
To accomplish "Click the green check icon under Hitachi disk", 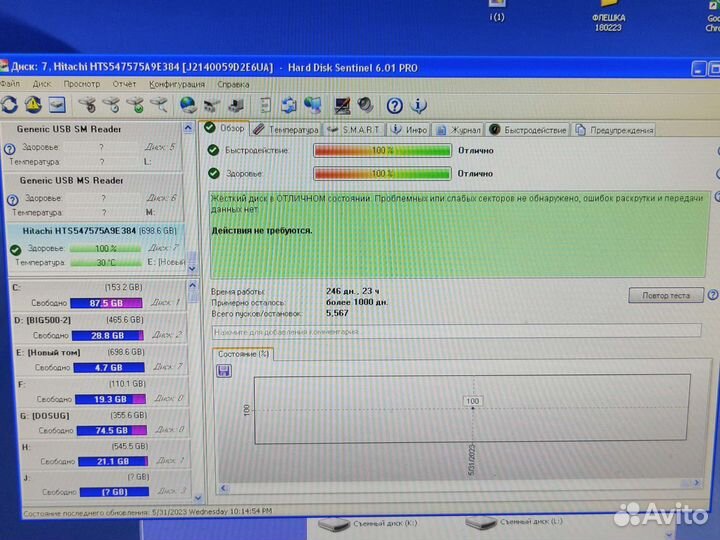I will click(x=16, y=250).
